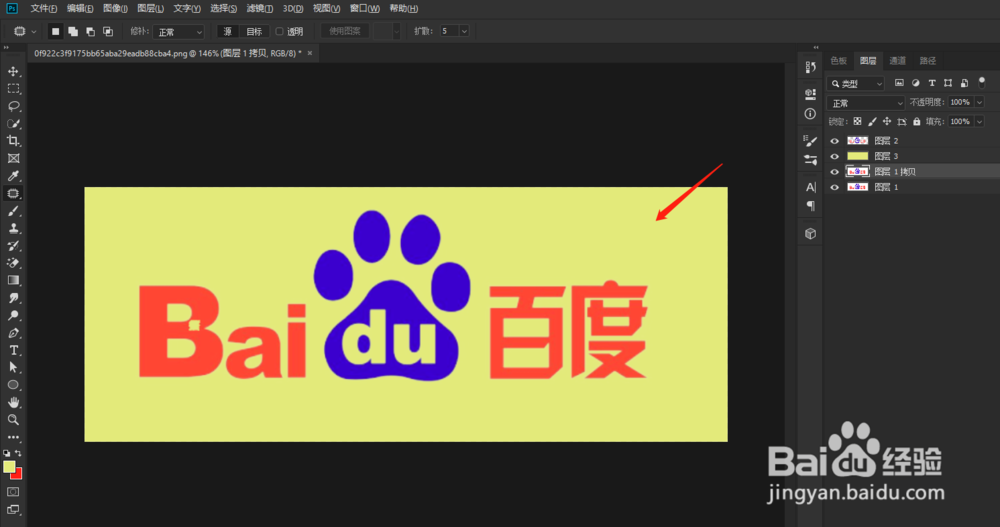Image resolution: width=1000 pixels, height=527 pixels.
Task: Click New Selection mode in options bar
Action: (x=55, y=31)
